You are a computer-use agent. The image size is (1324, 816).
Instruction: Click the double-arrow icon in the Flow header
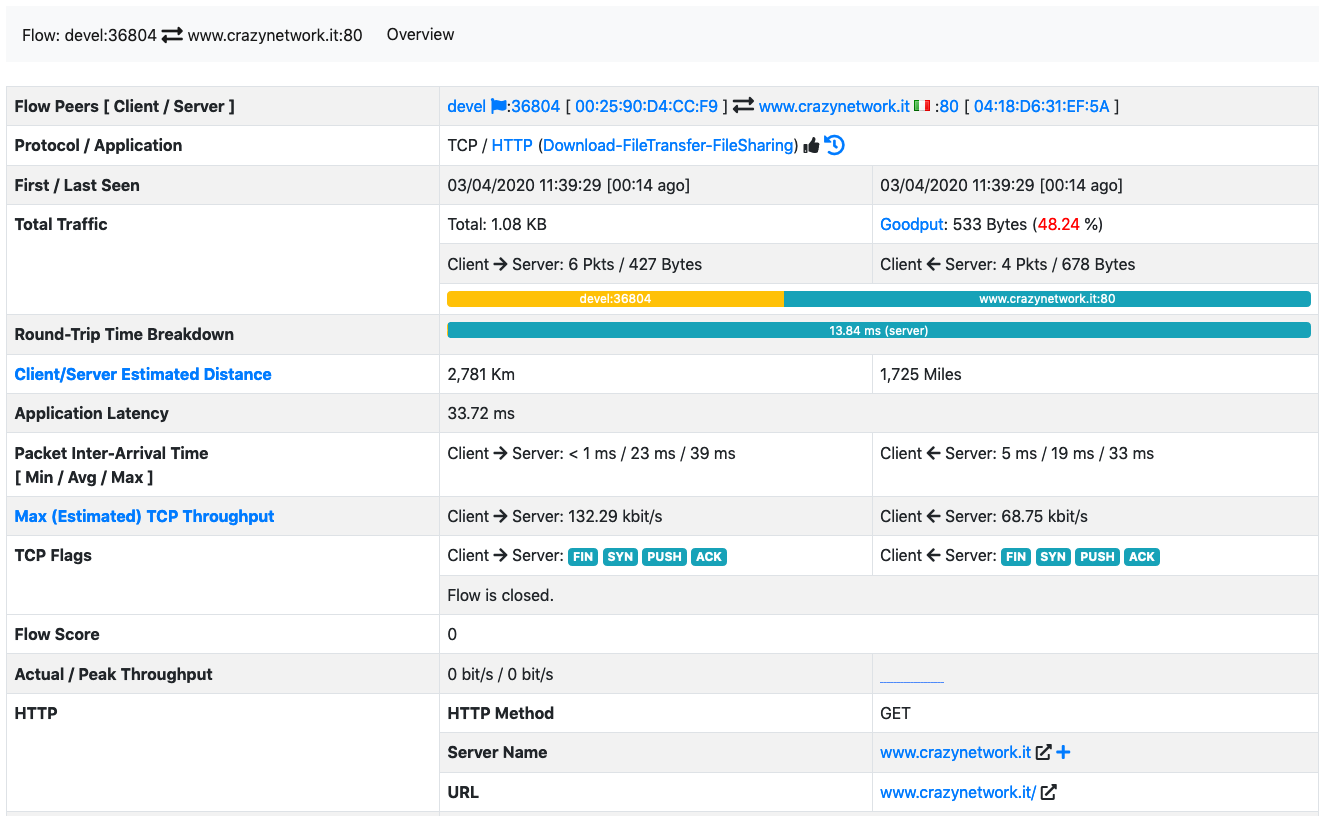click(x=172, y=35)
